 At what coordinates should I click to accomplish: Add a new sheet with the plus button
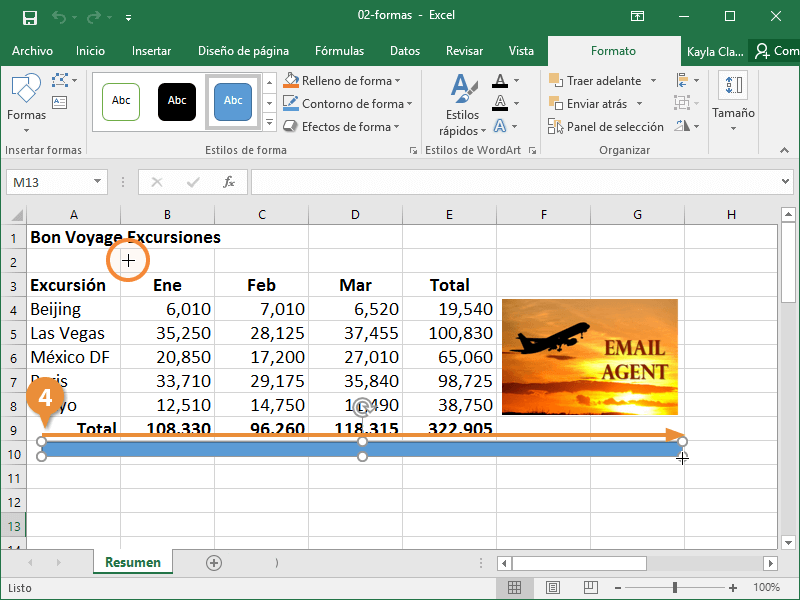(x=213, y=563)
